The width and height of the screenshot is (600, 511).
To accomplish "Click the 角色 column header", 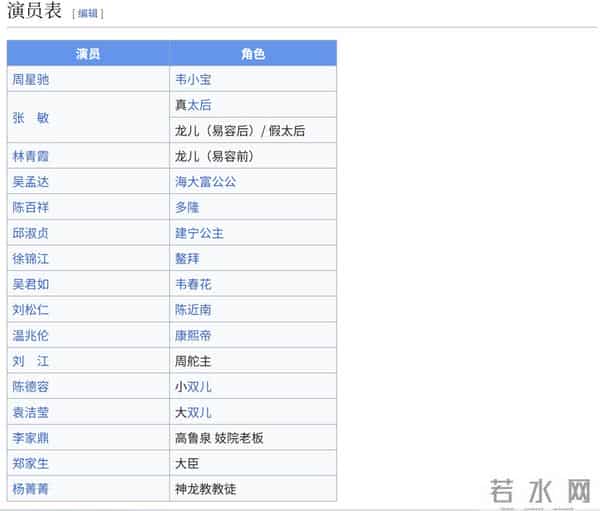I will [253, 53].
